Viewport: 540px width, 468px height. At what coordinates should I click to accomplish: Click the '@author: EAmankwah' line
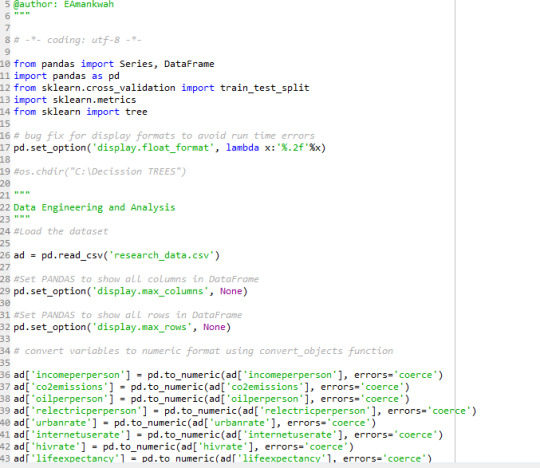[64, 4]
